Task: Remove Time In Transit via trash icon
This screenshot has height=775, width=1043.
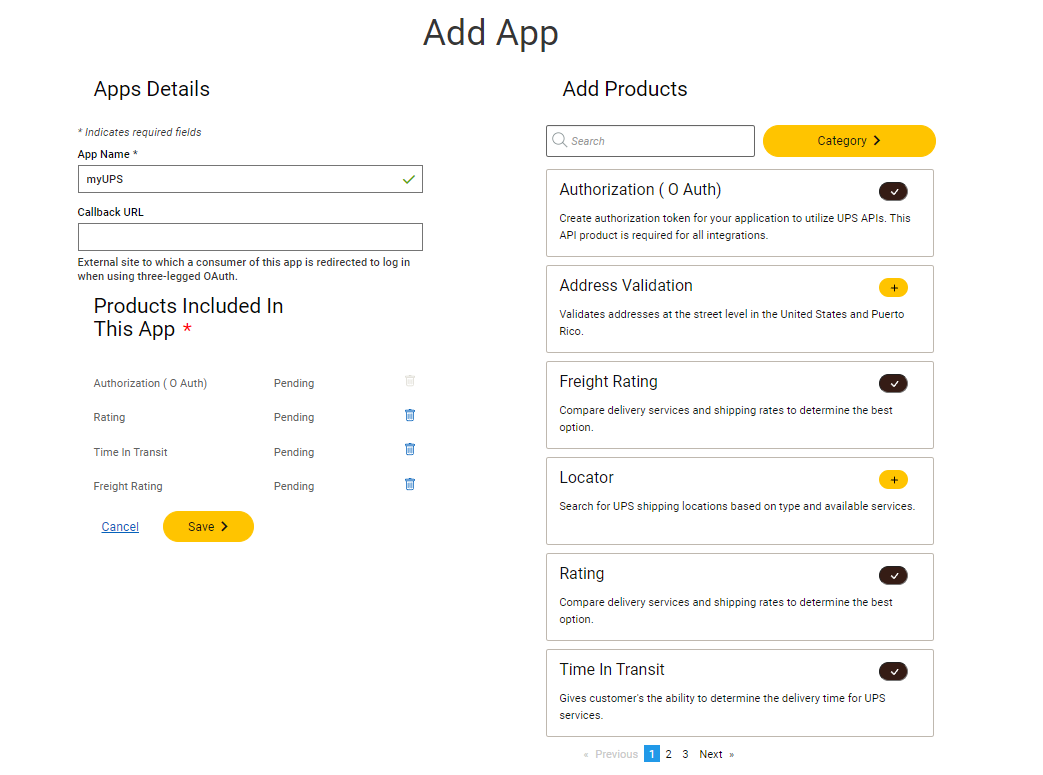Action: tap(410, 450)
